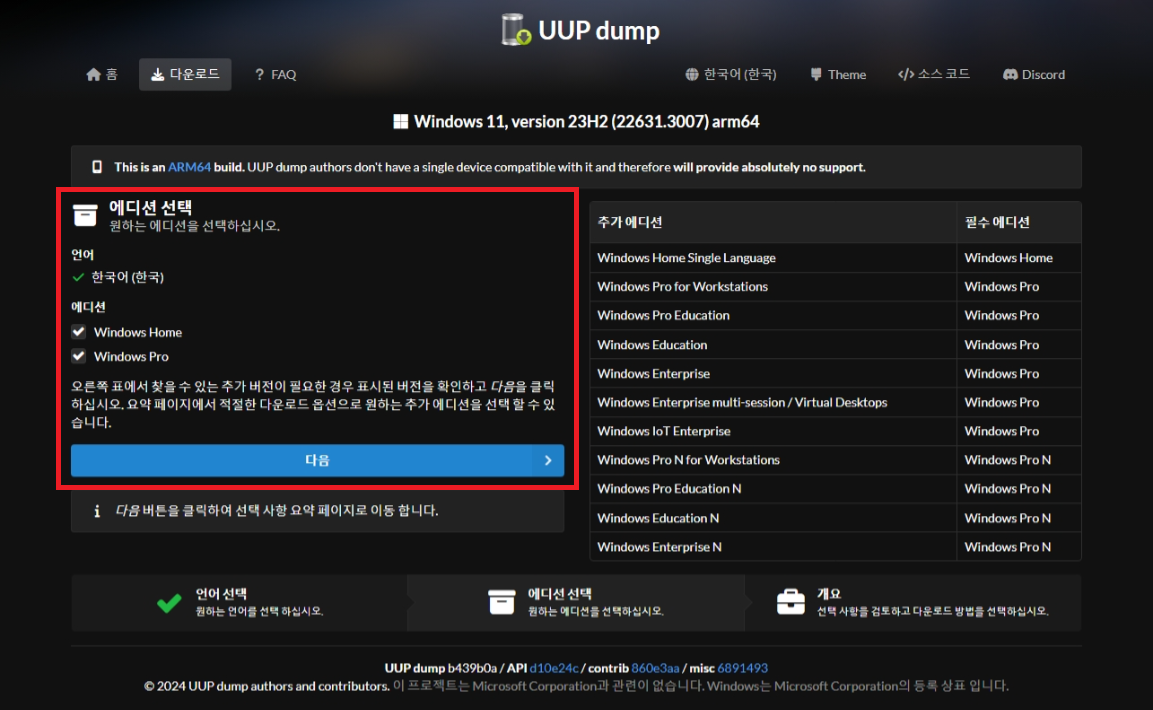This screenshot has width=1153, height=710.
Task: Click the download icon in the 다운로드 tab
Action: coord(157,74)
